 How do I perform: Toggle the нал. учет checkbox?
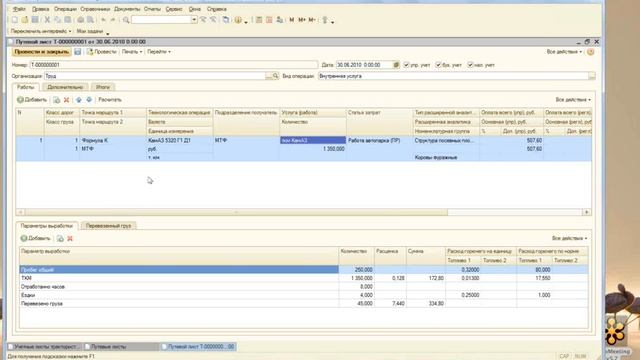tap(470, 65)
